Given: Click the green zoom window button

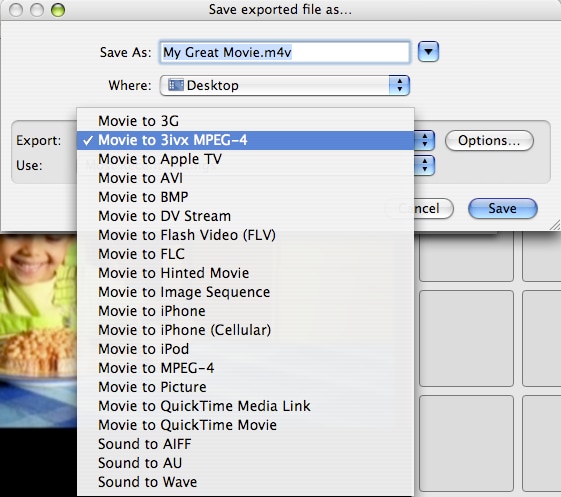Looking at the screenshot, I should [58, 10].
